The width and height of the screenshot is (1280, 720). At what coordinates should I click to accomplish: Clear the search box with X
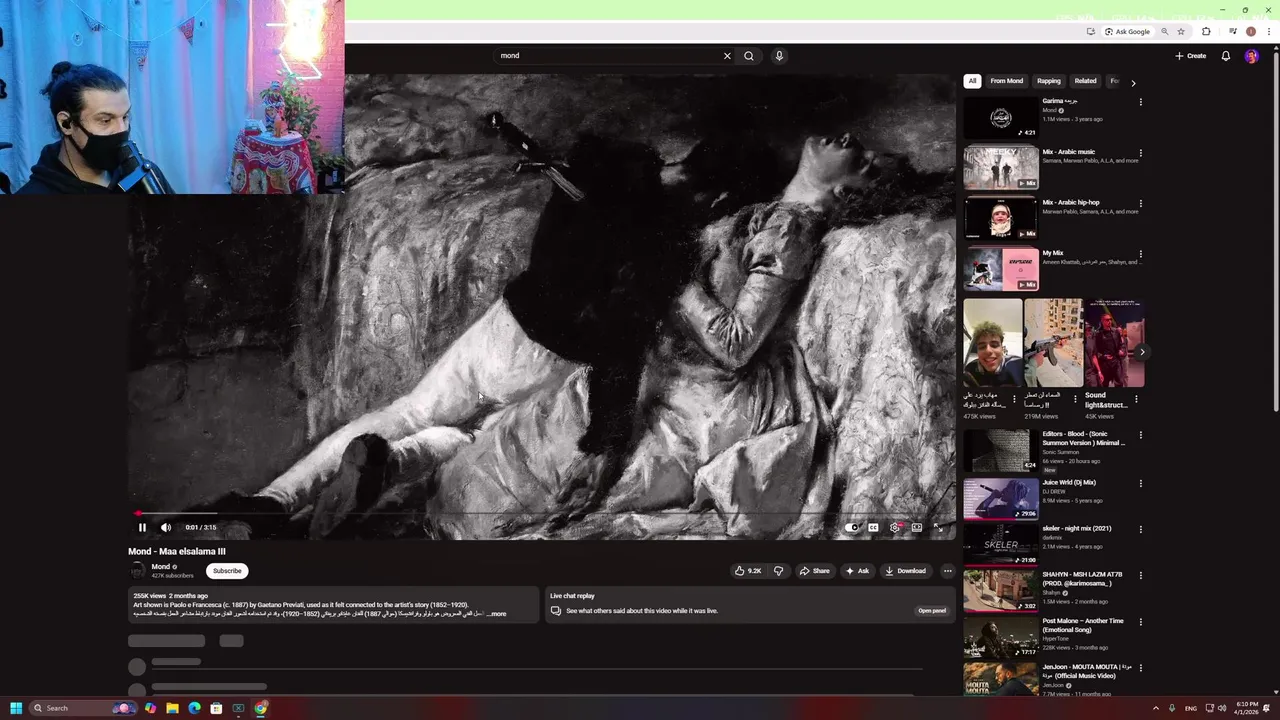tap(727, 56)
